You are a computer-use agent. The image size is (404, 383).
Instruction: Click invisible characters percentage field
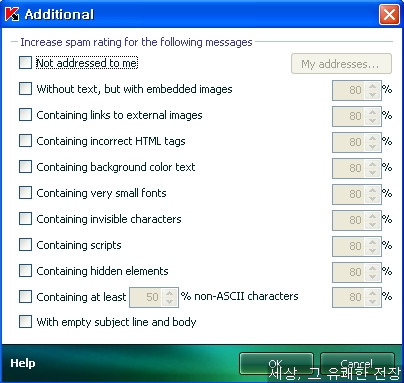coord(349,220)
